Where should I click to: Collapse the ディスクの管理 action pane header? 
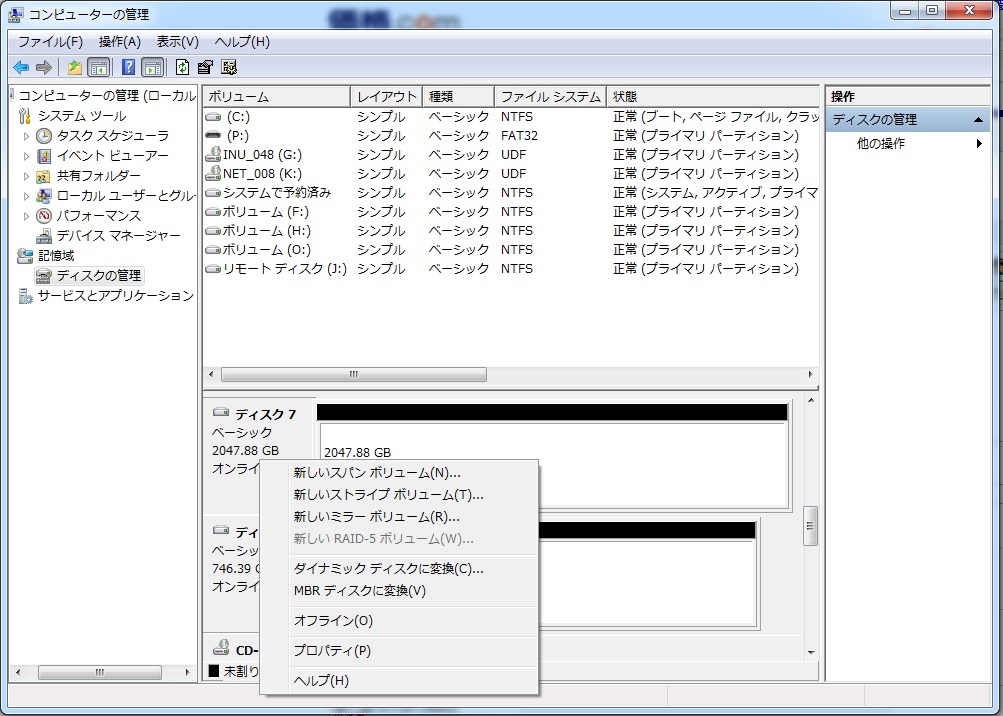point(978,120)
